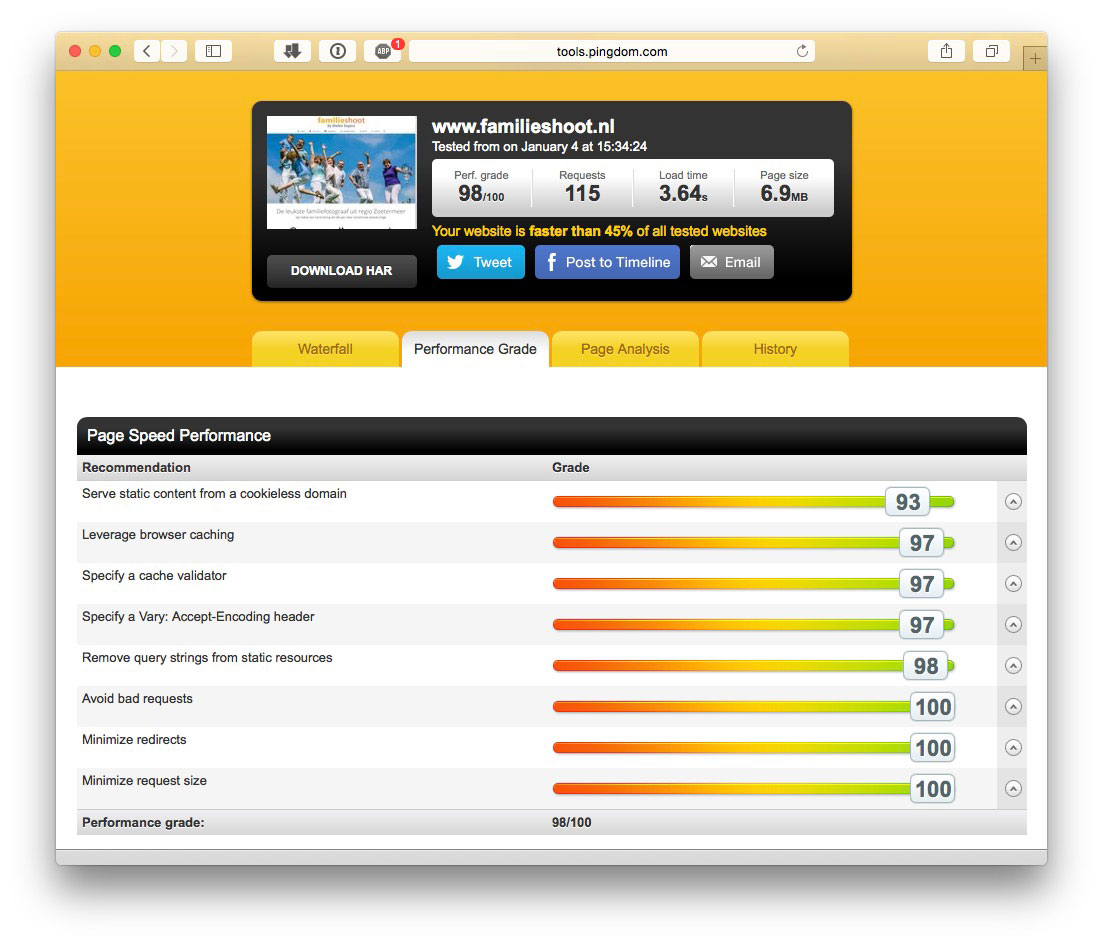Open the Safari share menu
This screenshot has width=1103, height=945.
pos(946,51)
